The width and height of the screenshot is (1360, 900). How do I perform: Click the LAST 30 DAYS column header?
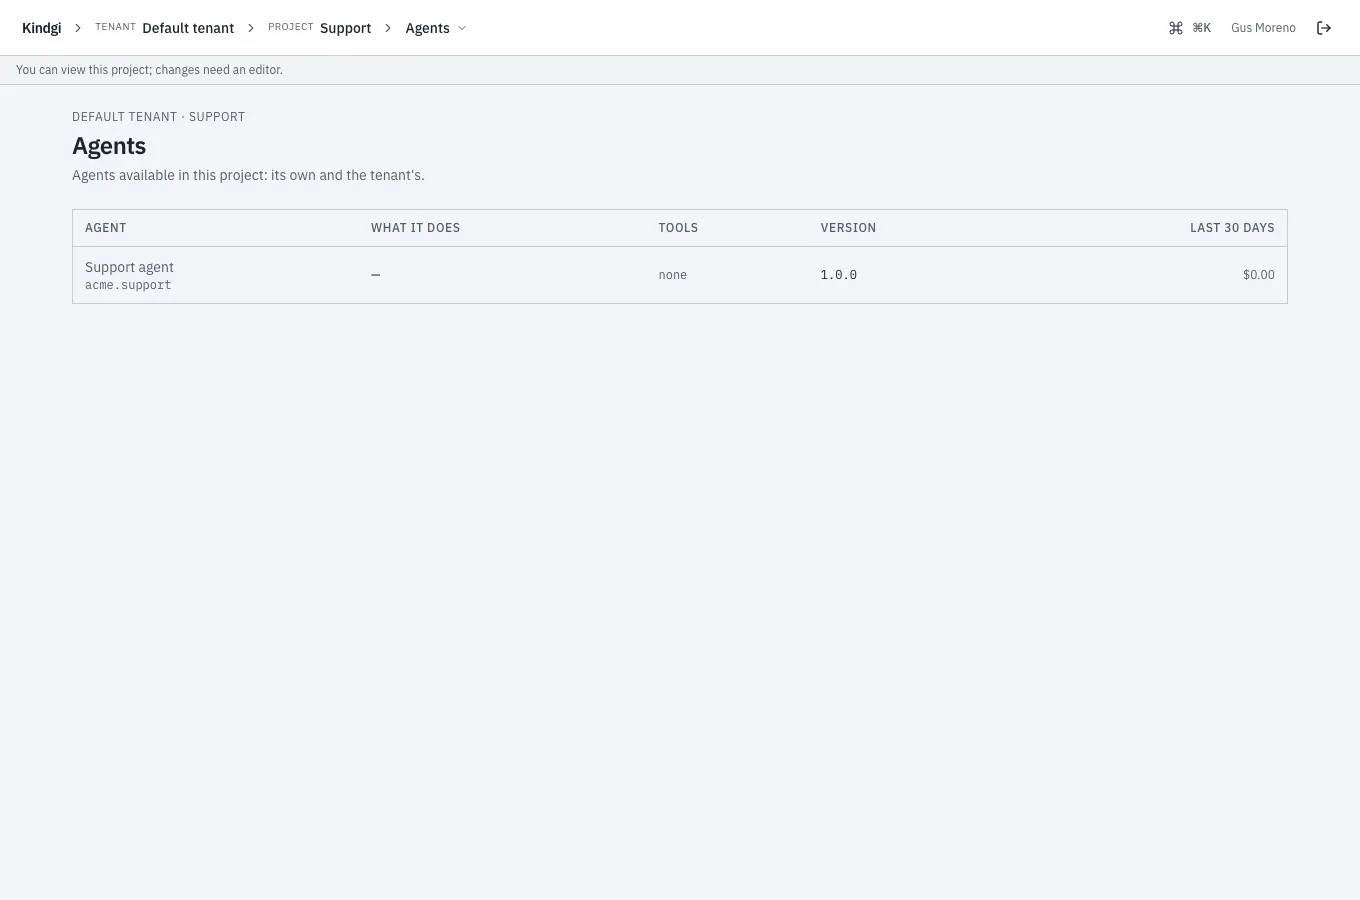pyautogui.click(x=1232, y=228)
